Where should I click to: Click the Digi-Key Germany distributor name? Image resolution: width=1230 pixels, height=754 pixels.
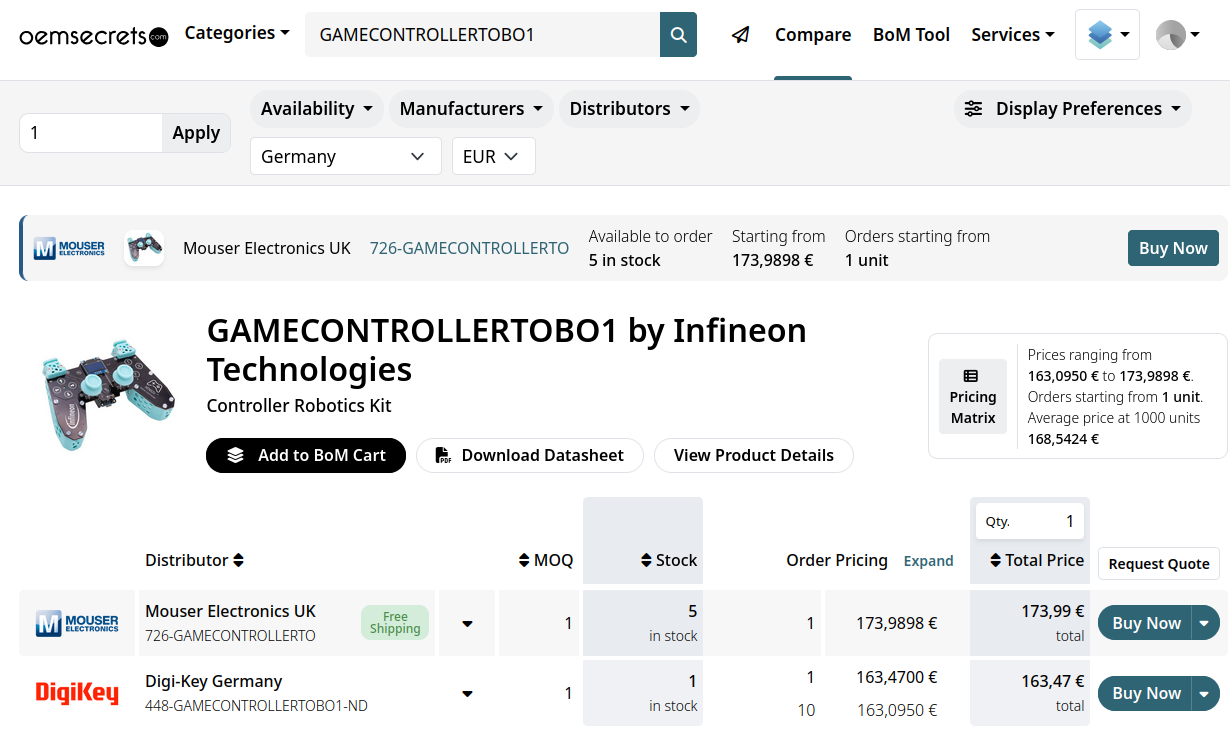point(214,681)
